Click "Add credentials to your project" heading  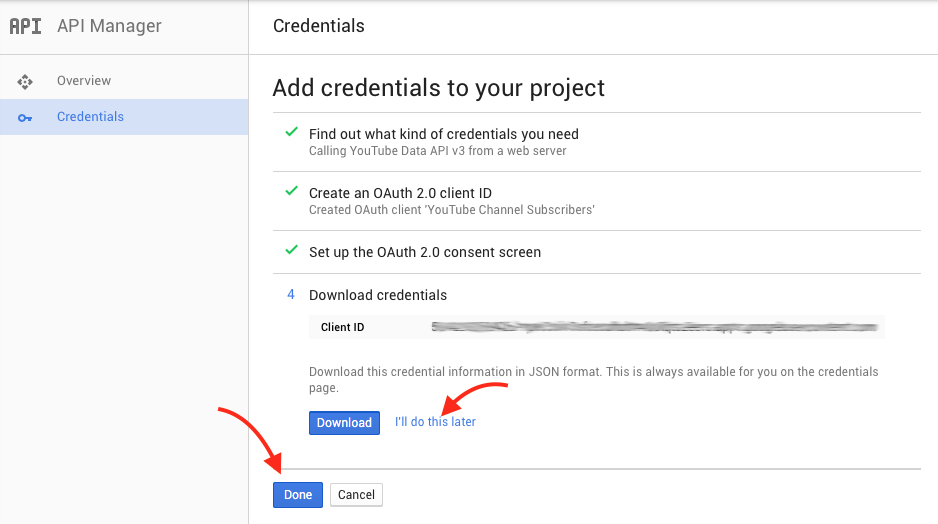[x=438, y=88]
